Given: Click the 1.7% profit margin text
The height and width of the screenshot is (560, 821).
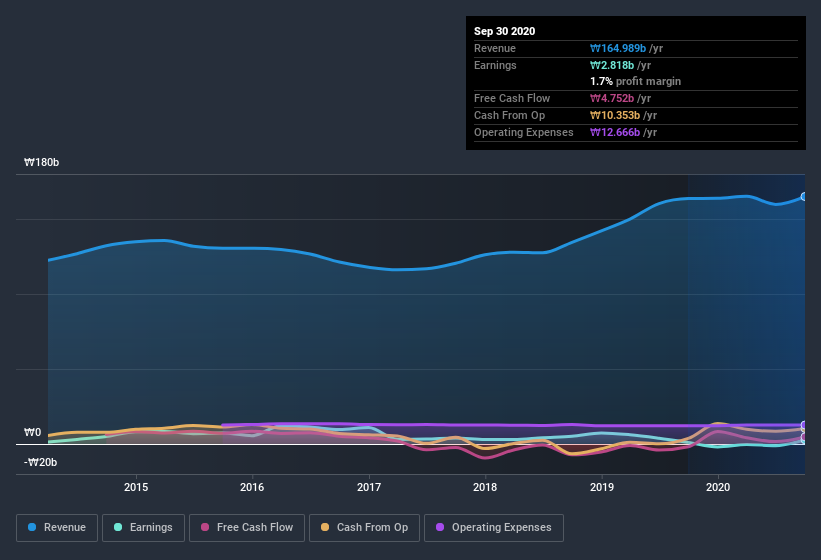Looking at the screenshot, I should click(x=636, y=81).
